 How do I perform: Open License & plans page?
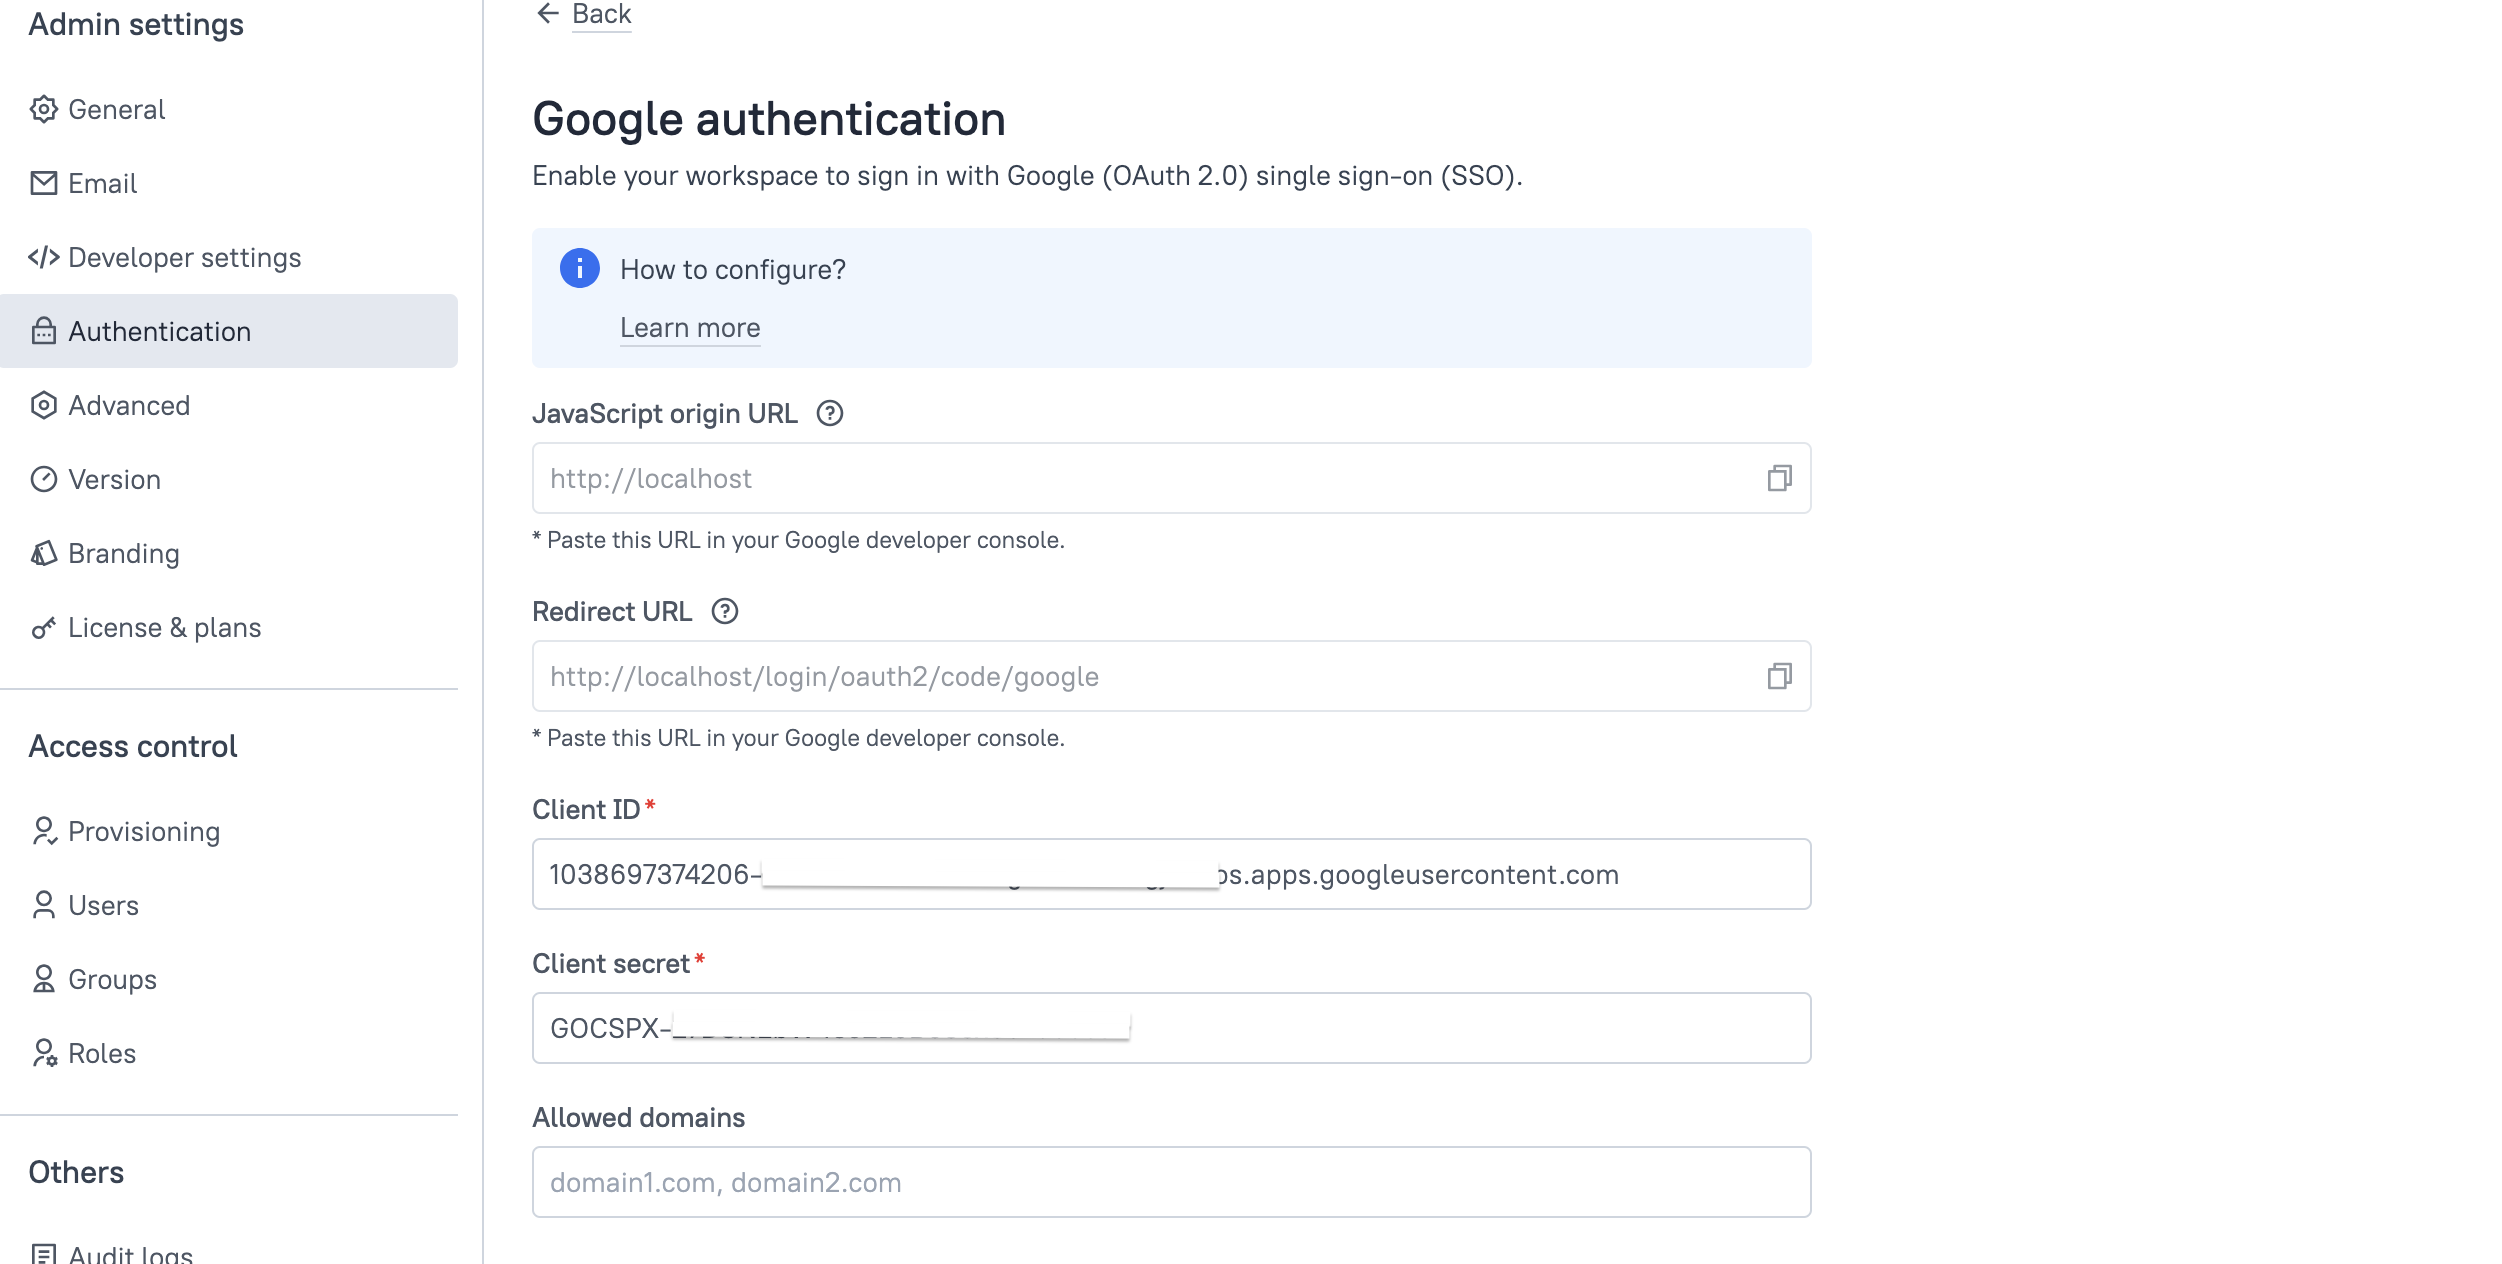(164, 627)
